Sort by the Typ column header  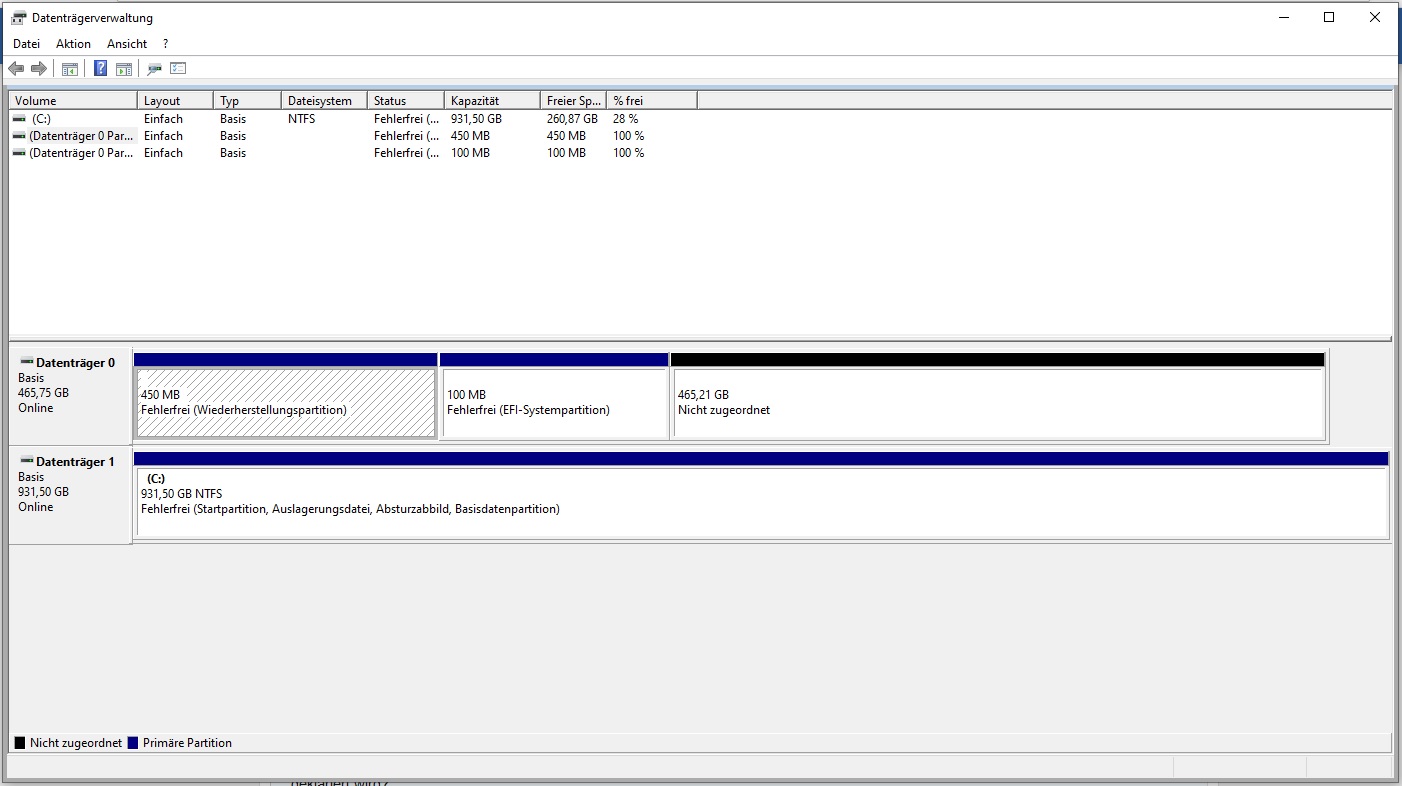(247, 101)
